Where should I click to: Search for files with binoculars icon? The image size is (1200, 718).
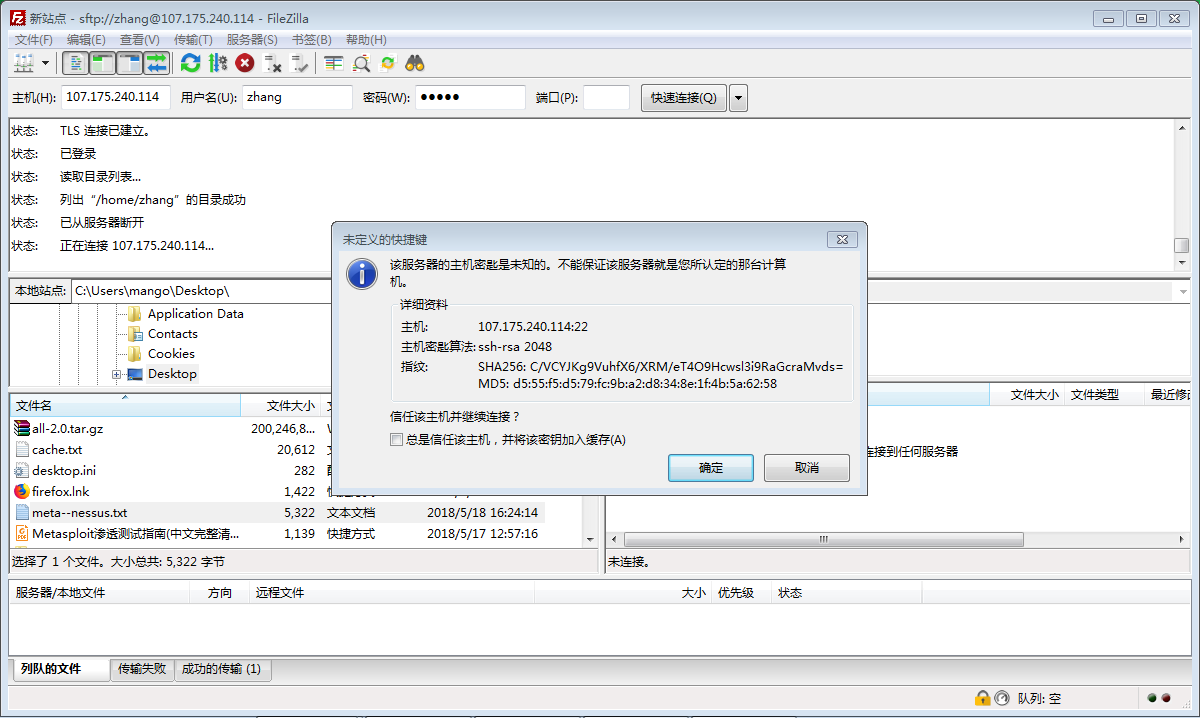(415, 63)
